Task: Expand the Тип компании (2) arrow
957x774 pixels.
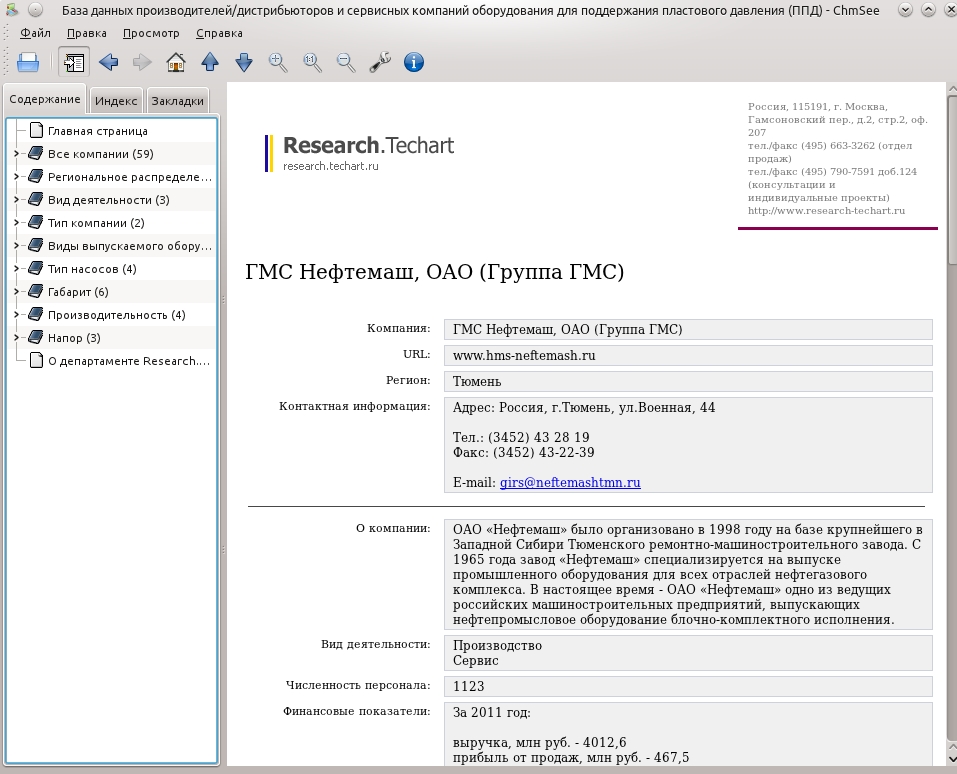Action: click(x=16, y=223)
